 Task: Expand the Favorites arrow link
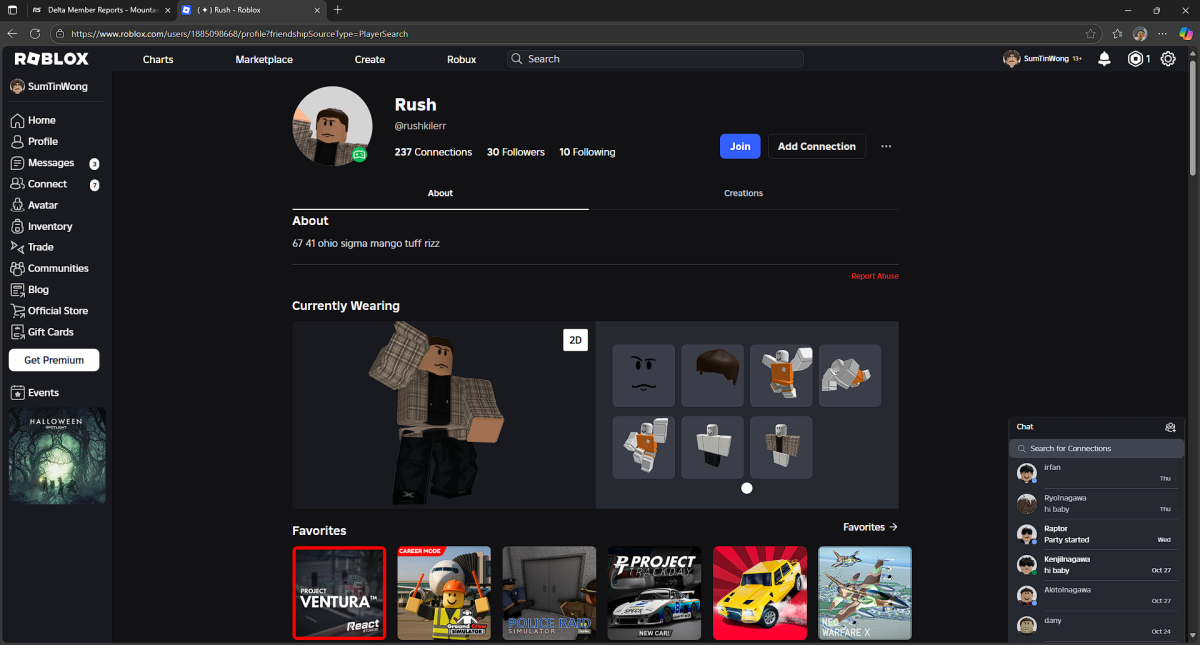(870, 527)
